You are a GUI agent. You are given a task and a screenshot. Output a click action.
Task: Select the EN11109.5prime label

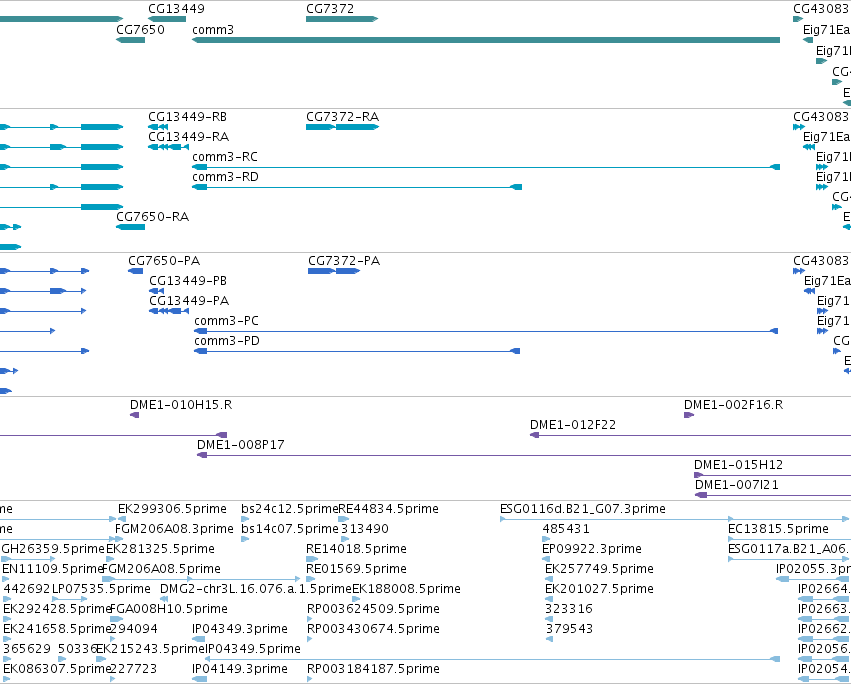[53, 569]
